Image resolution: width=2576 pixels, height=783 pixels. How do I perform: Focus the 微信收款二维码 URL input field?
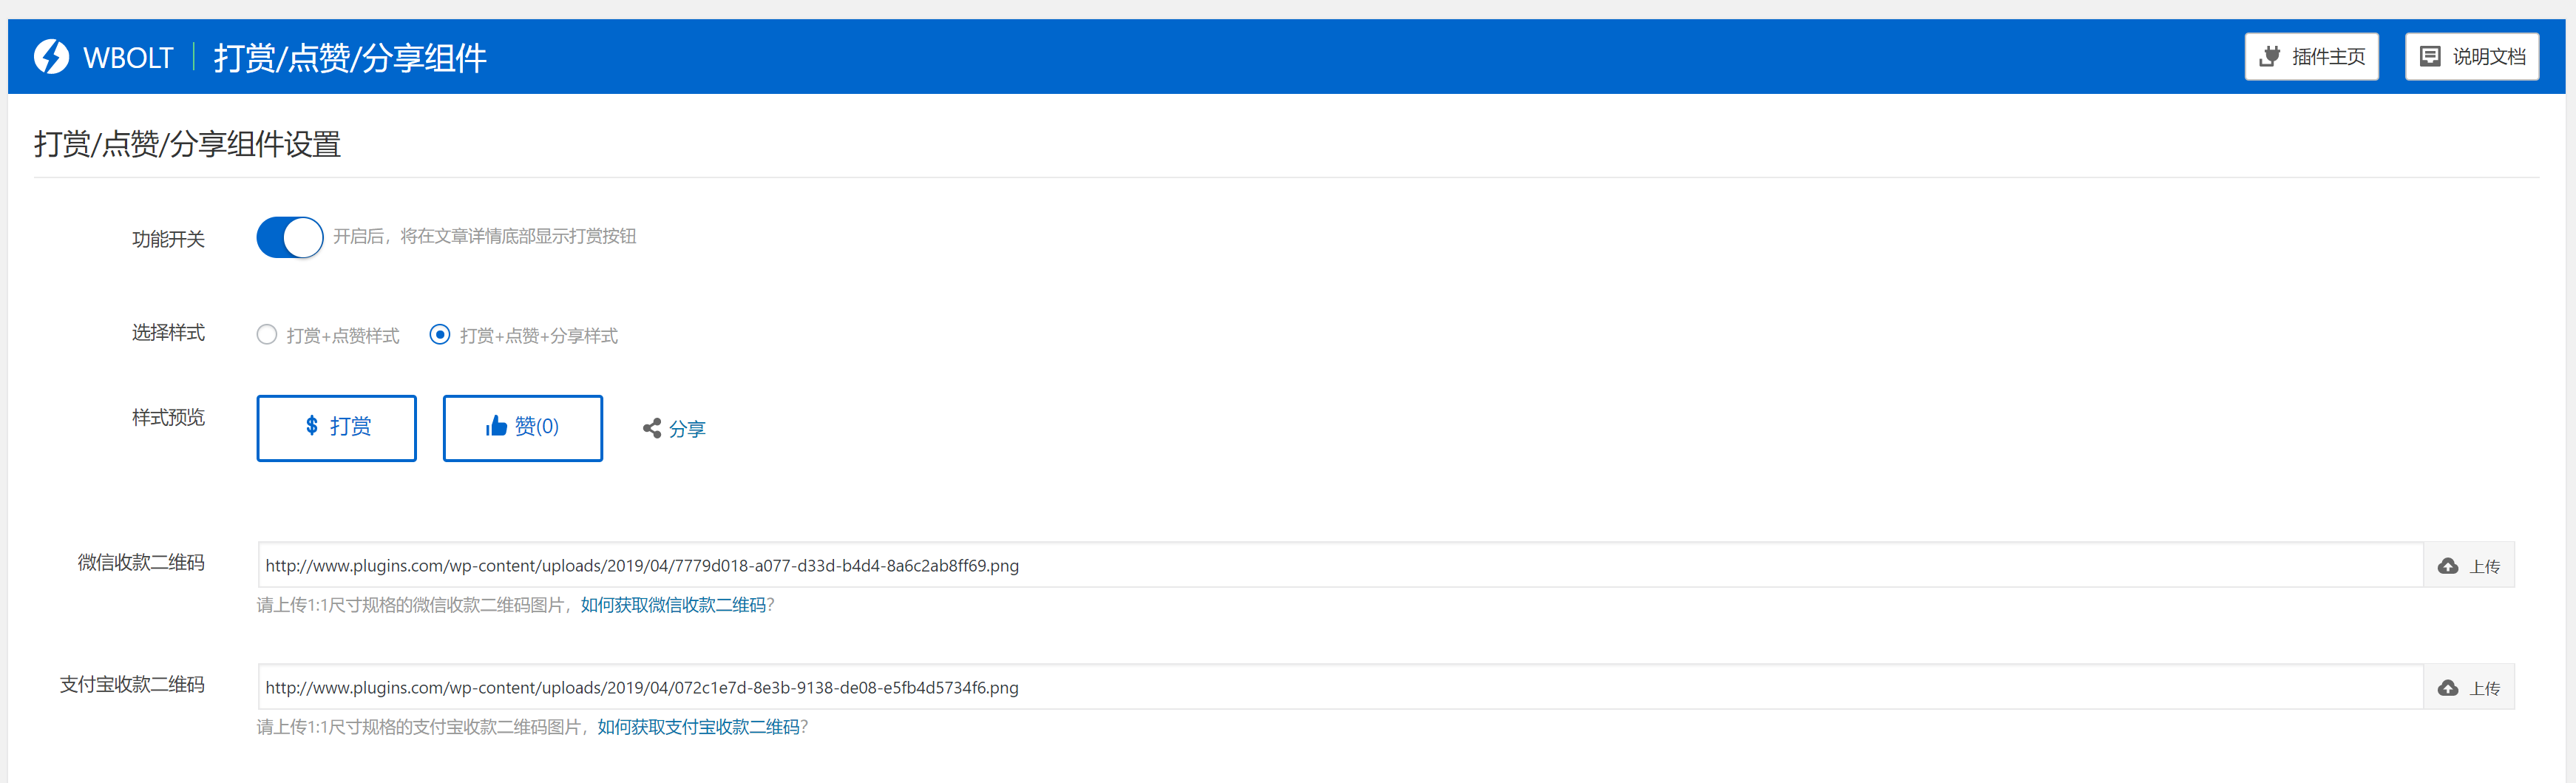pos(1340,566)
